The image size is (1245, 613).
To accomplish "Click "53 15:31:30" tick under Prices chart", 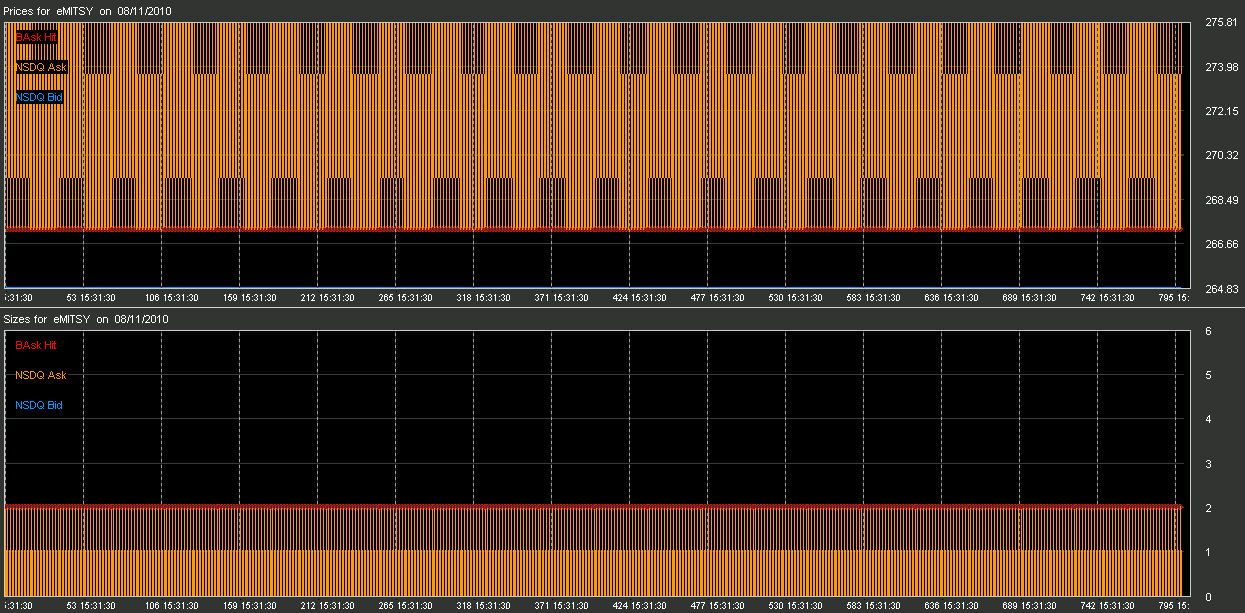I will [91, 297].
